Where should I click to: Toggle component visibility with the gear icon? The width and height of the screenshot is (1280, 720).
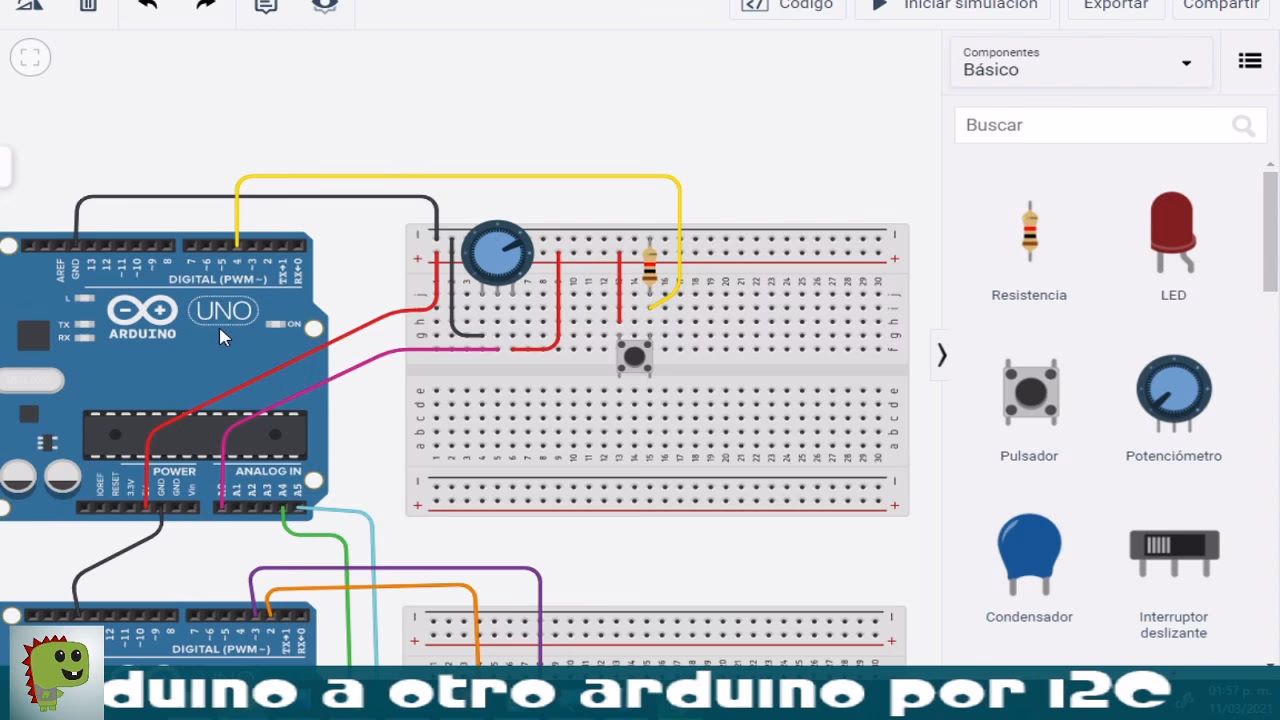pos(324,6)
